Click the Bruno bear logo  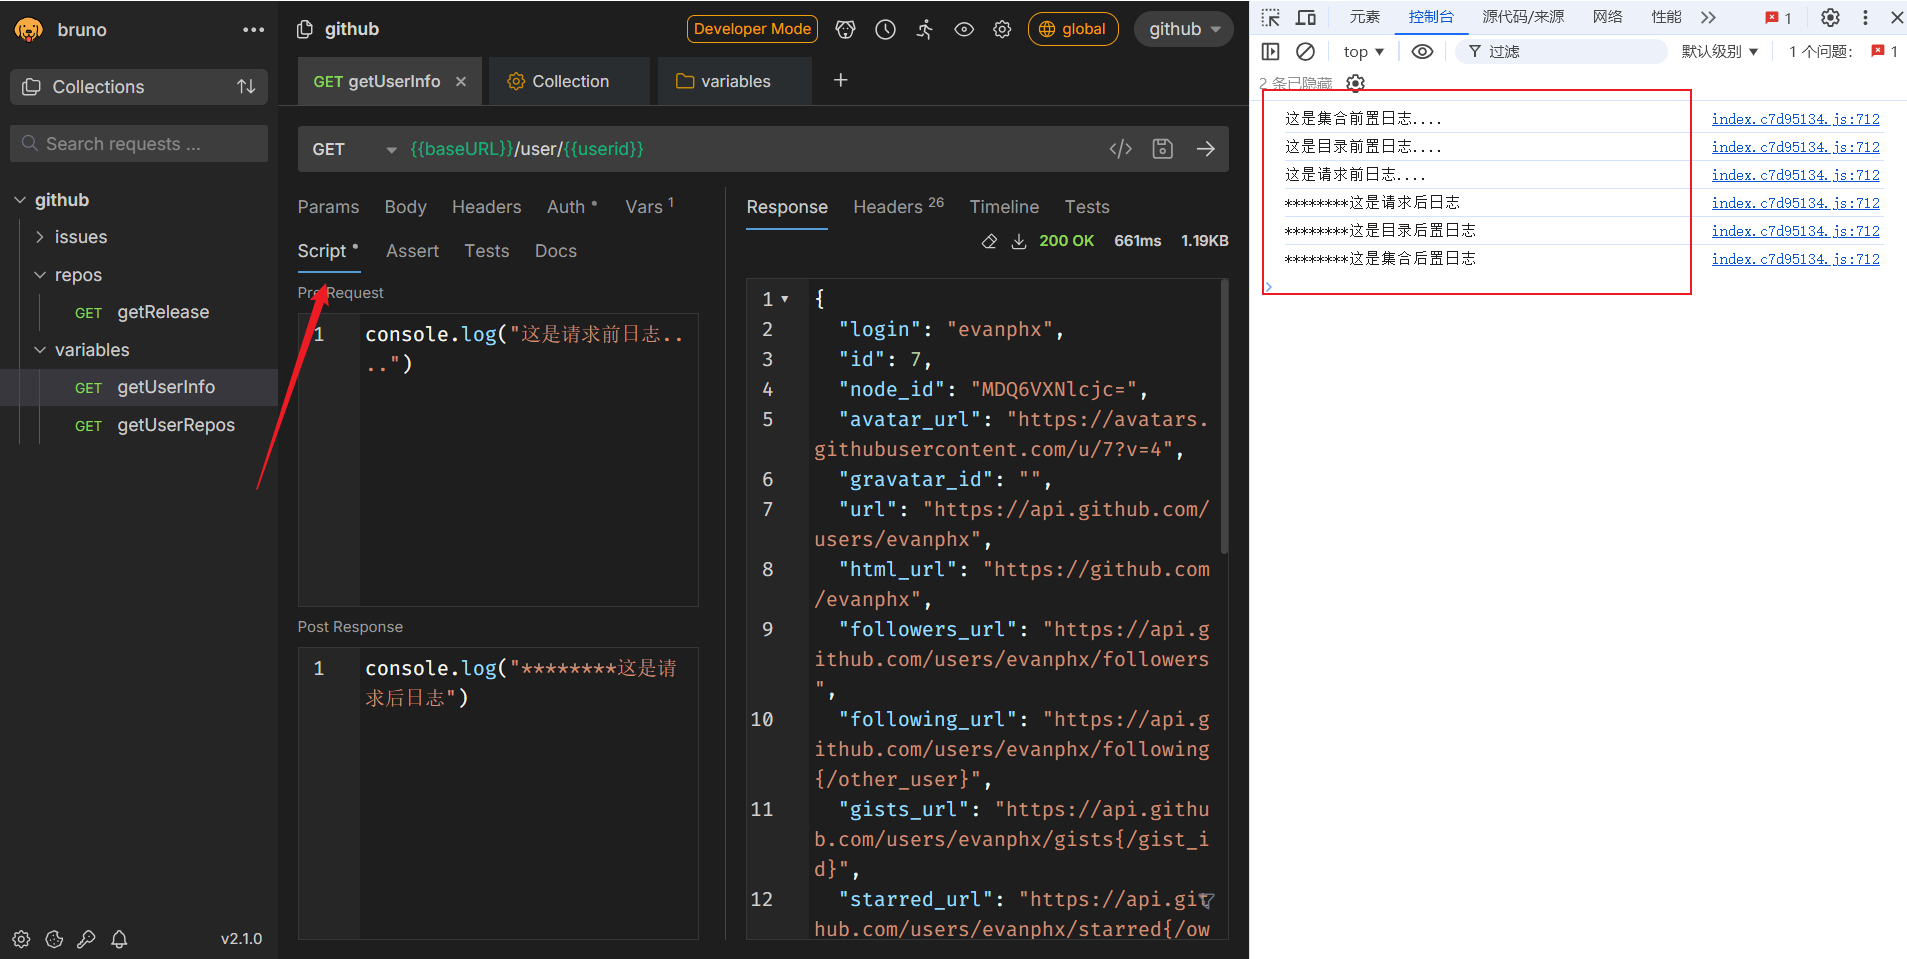(x=29, y=30)
